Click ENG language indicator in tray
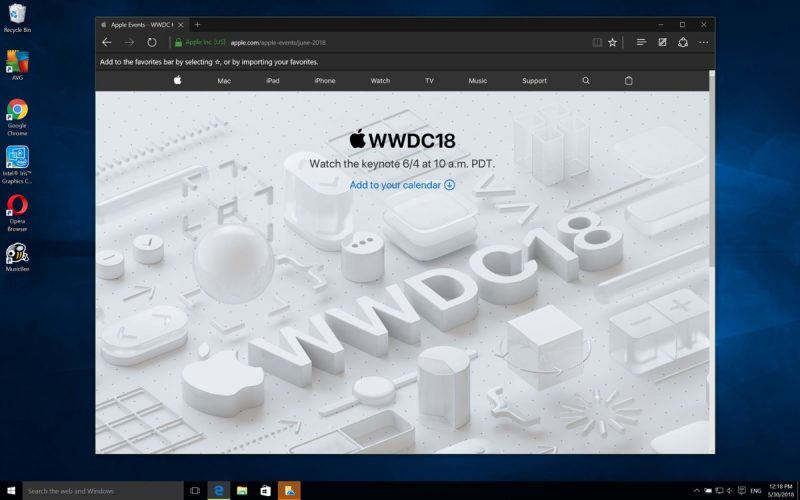Screen dimensions: 800x500 click(756, 491)
